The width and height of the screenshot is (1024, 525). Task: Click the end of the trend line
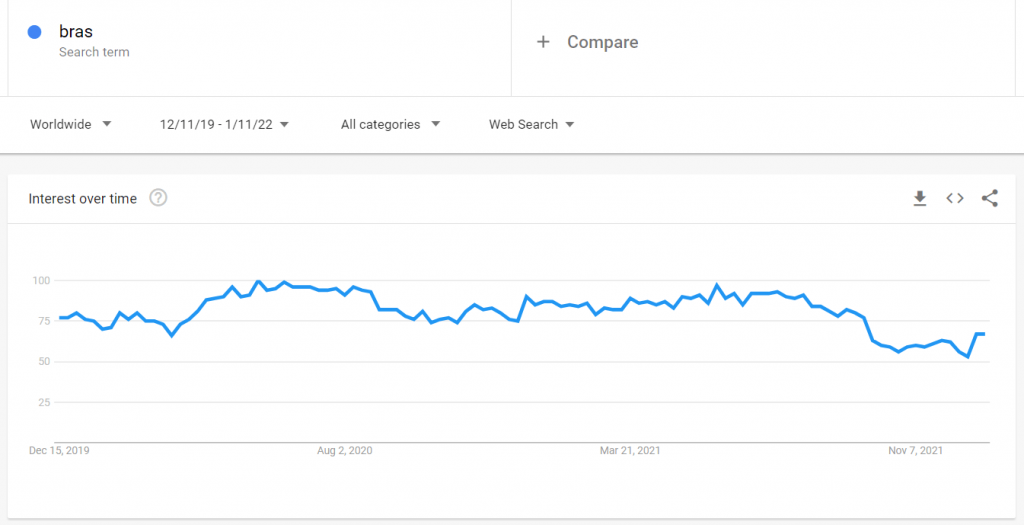tap(984, 334)
